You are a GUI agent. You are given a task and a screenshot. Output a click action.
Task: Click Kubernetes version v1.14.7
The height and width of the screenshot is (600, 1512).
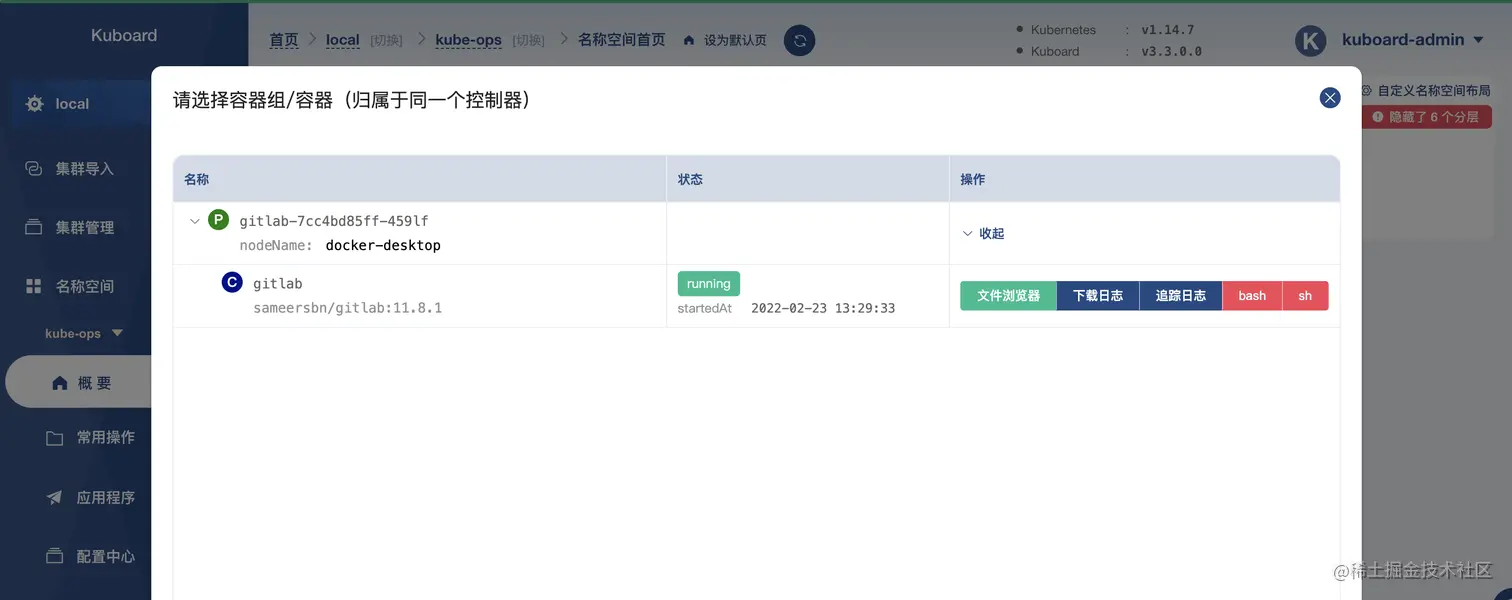(1167, 30)
